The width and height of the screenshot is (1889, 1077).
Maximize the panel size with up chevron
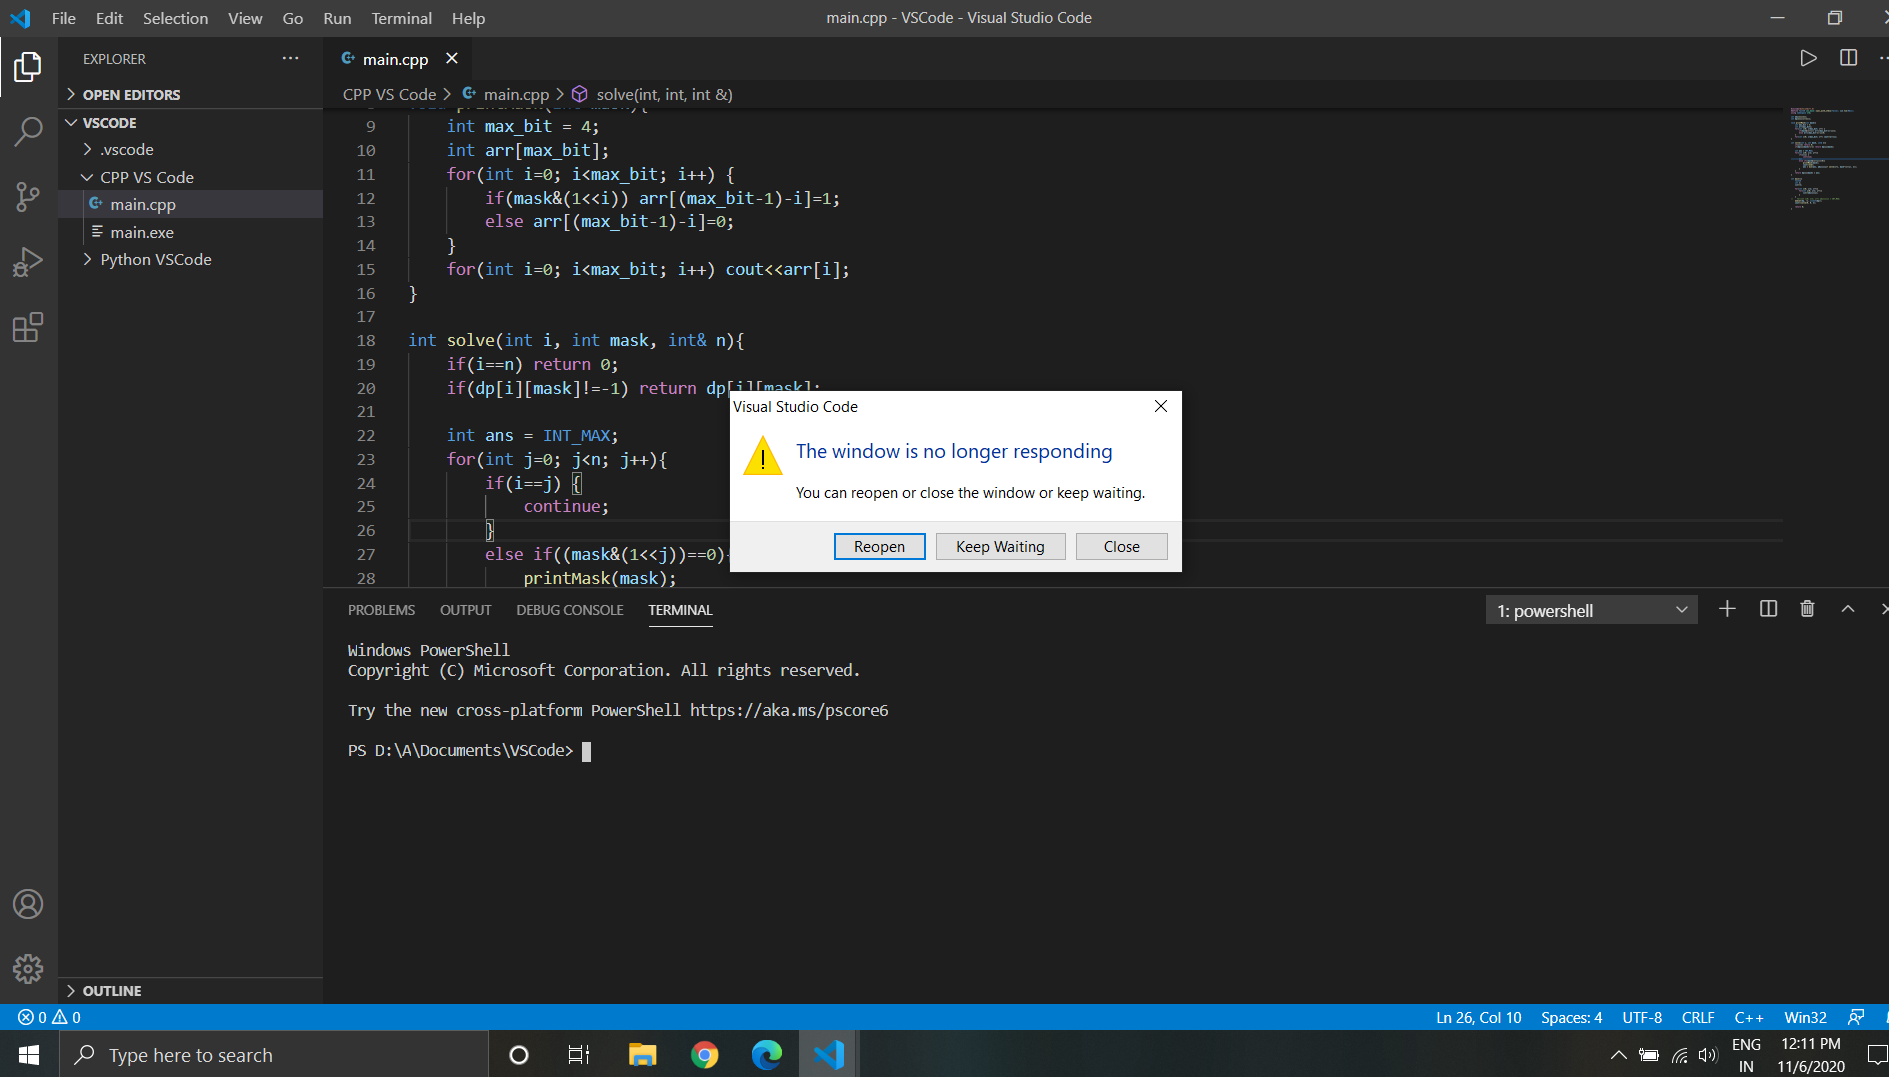pyautogui.click(x=1848, y=609)
